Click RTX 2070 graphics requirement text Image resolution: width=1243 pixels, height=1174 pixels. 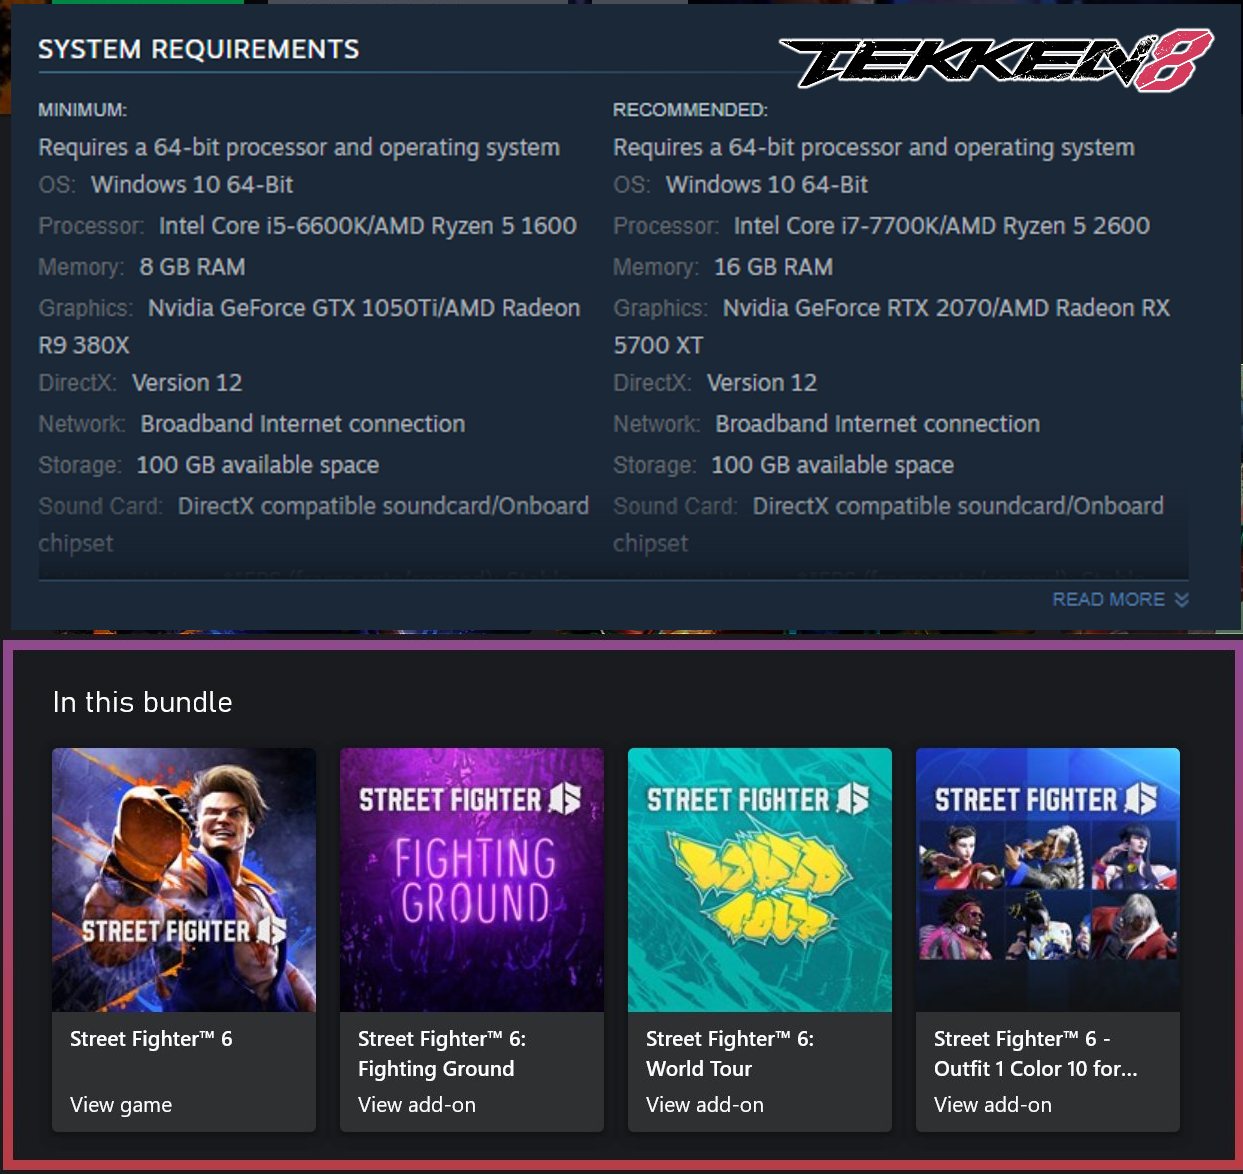pyautogui.click(x=891, y=326)
